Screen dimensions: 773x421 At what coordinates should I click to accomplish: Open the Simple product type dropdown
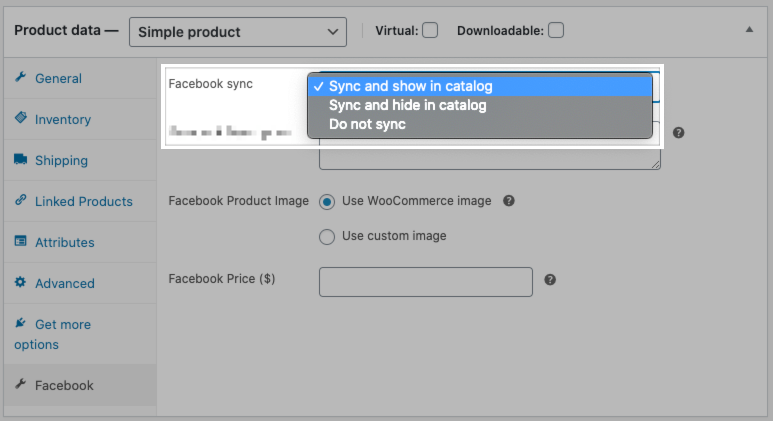pyautogui.click(x=238, y=32)
